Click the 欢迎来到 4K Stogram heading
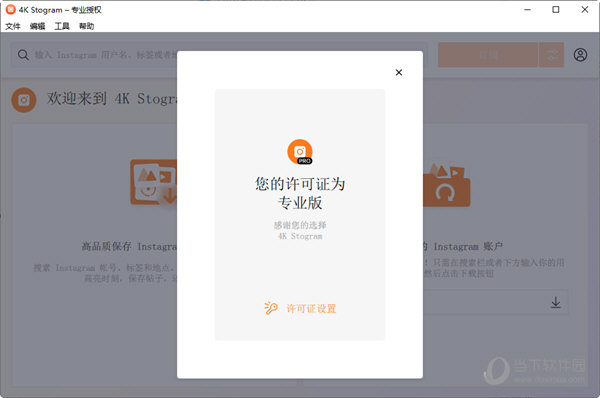The width and height of the screenshot is (600, 398). 112,99
